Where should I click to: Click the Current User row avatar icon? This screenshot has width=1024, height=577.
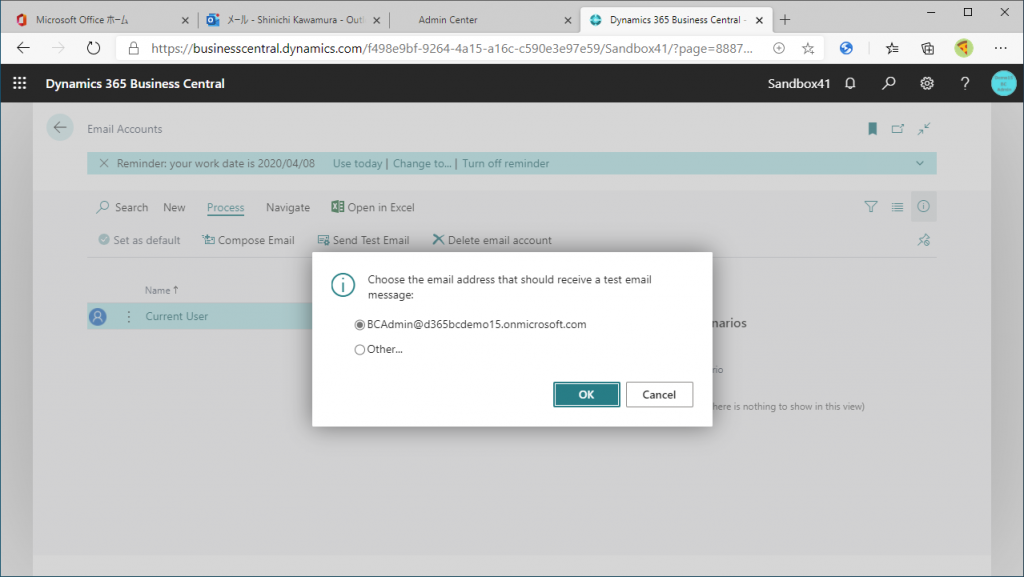[x=98, y=317]
